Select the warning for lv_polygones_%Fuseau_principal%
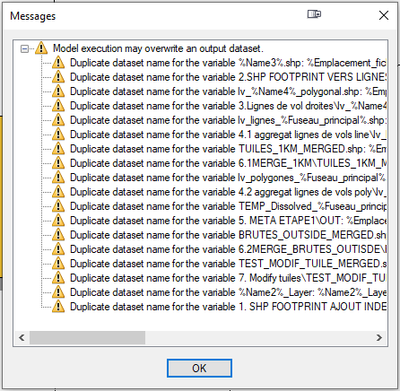Screen dimensions: 400x391 pyautogui.click(x=228, y=177)
